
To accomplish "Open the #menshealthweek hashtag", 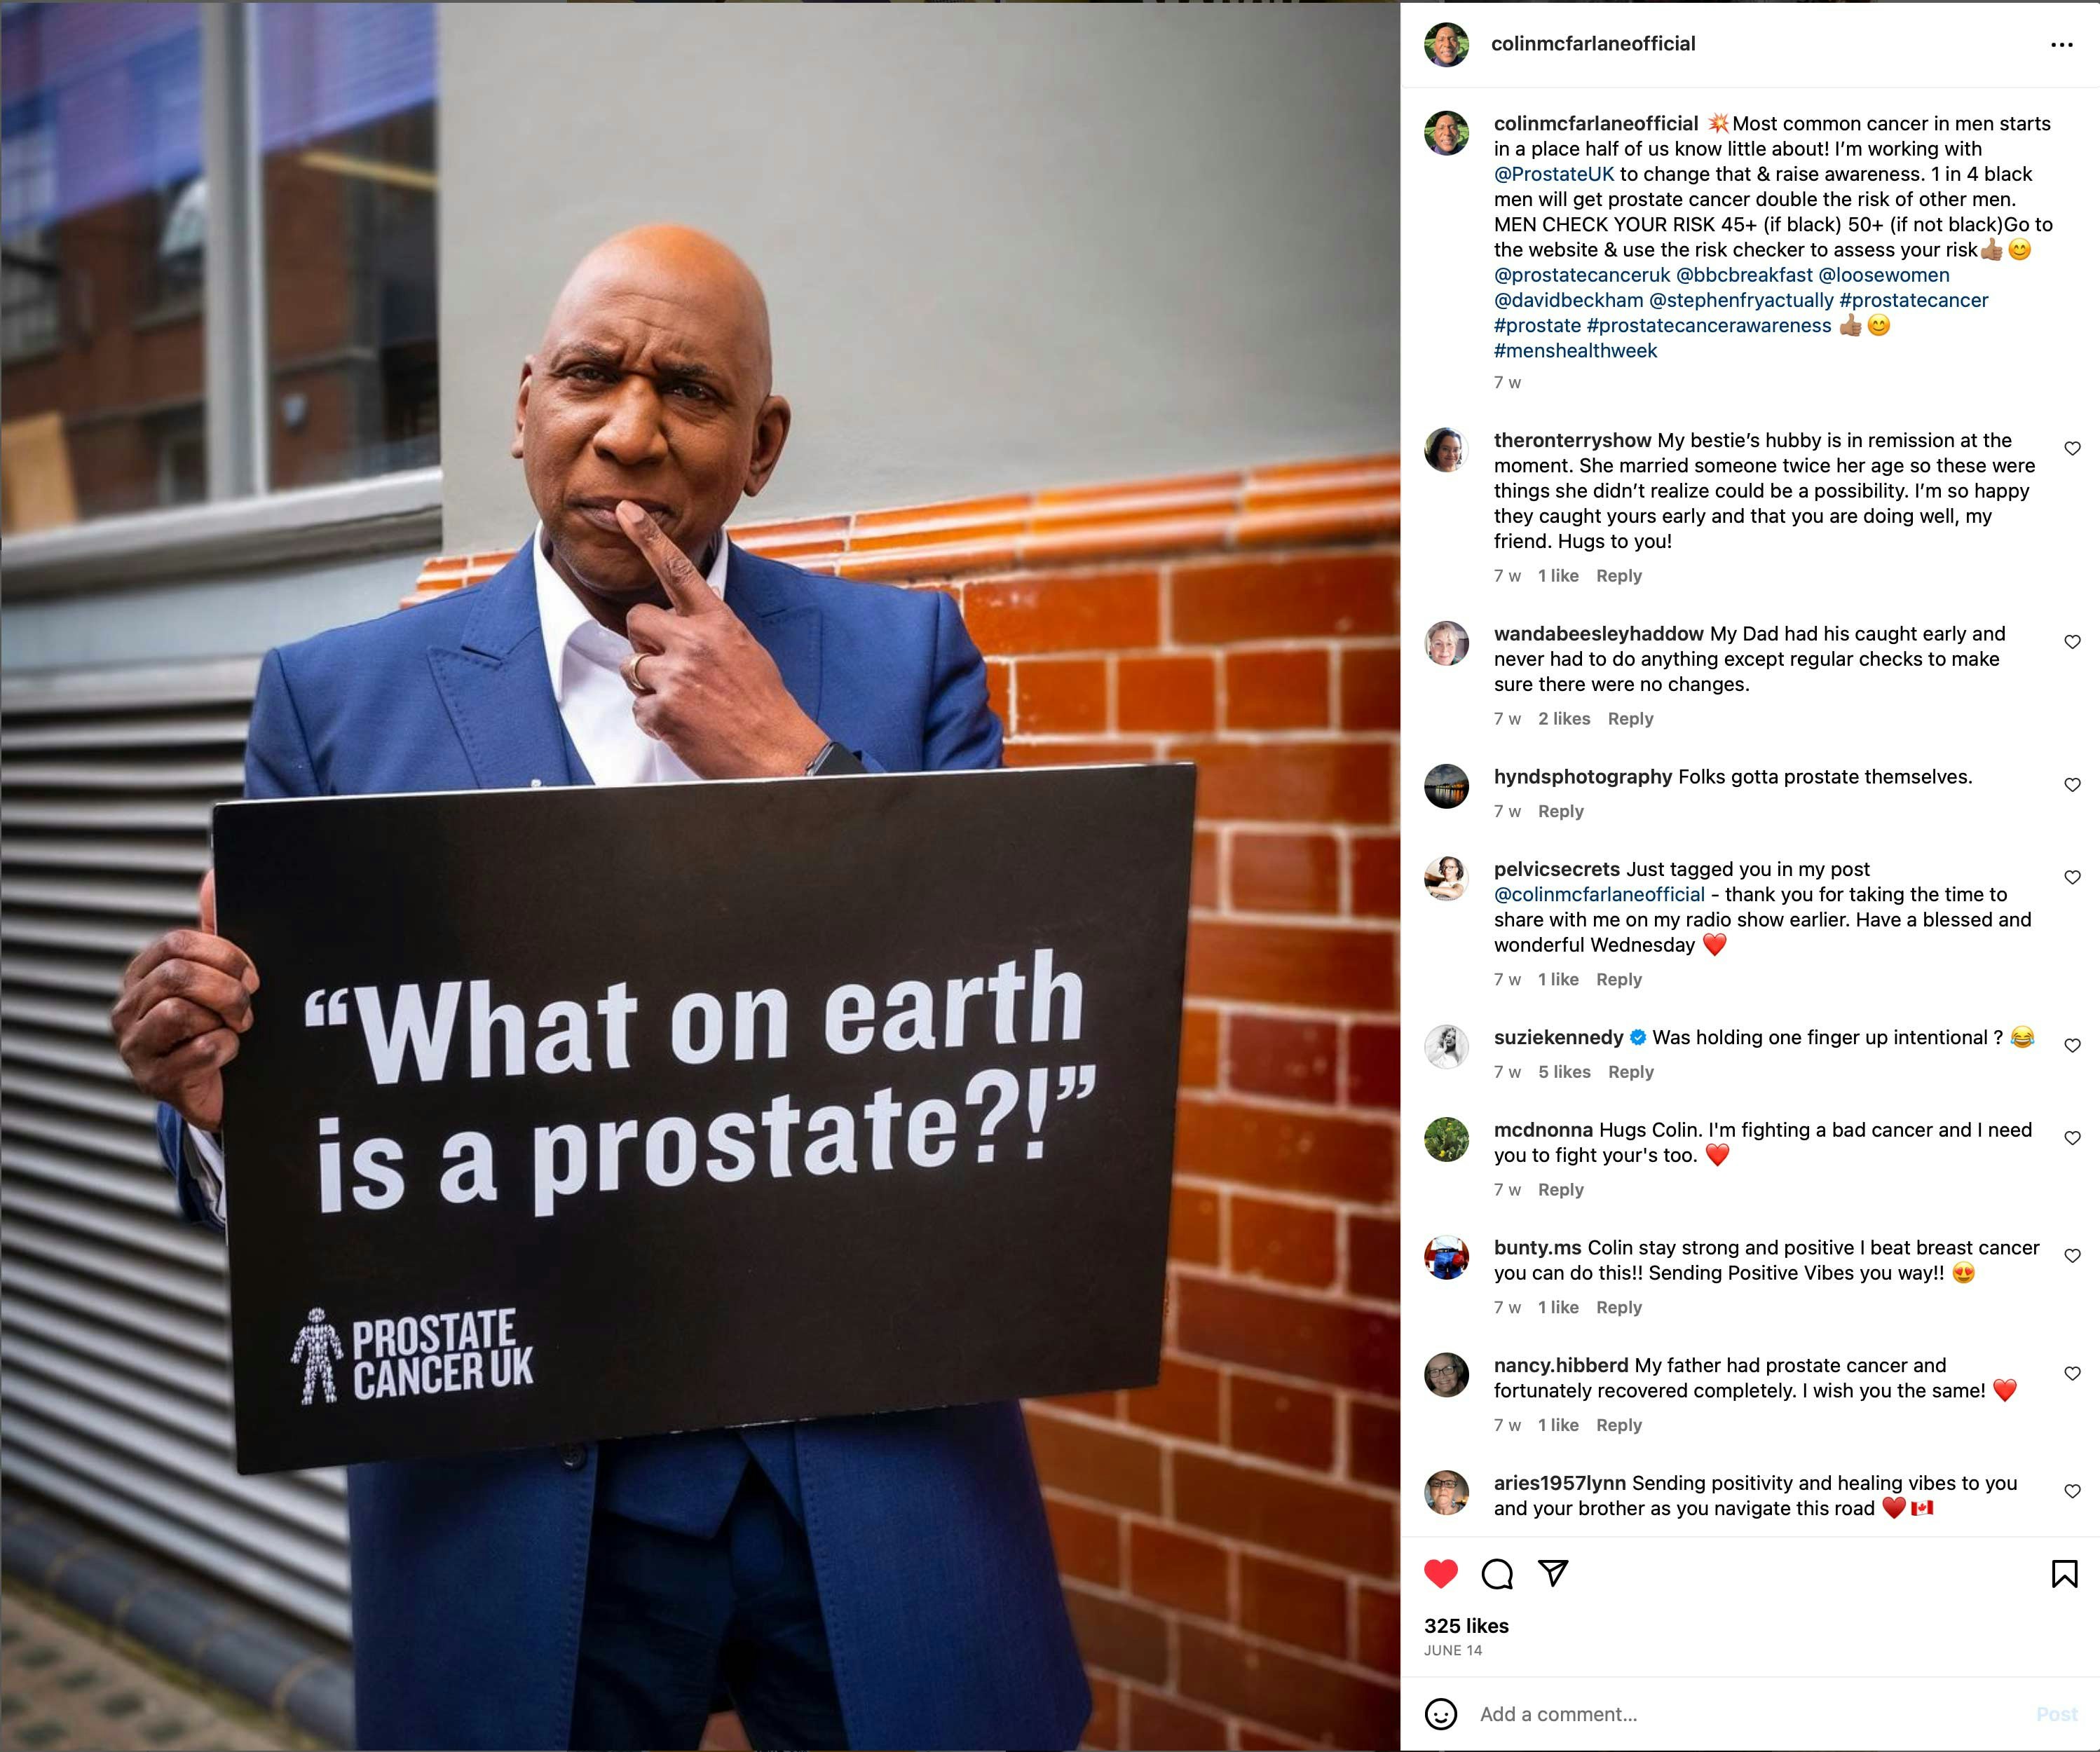I will point(1575,351).
